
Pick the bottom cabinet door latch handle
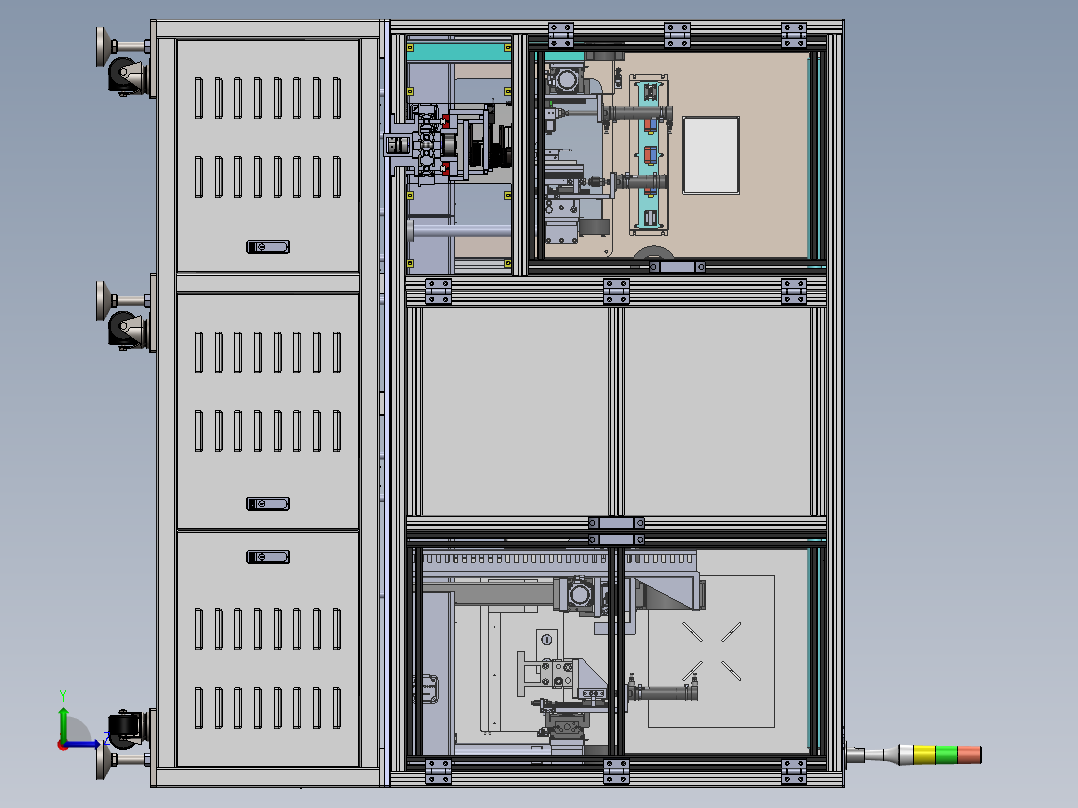pyautogui.click(x=268, y=557)
